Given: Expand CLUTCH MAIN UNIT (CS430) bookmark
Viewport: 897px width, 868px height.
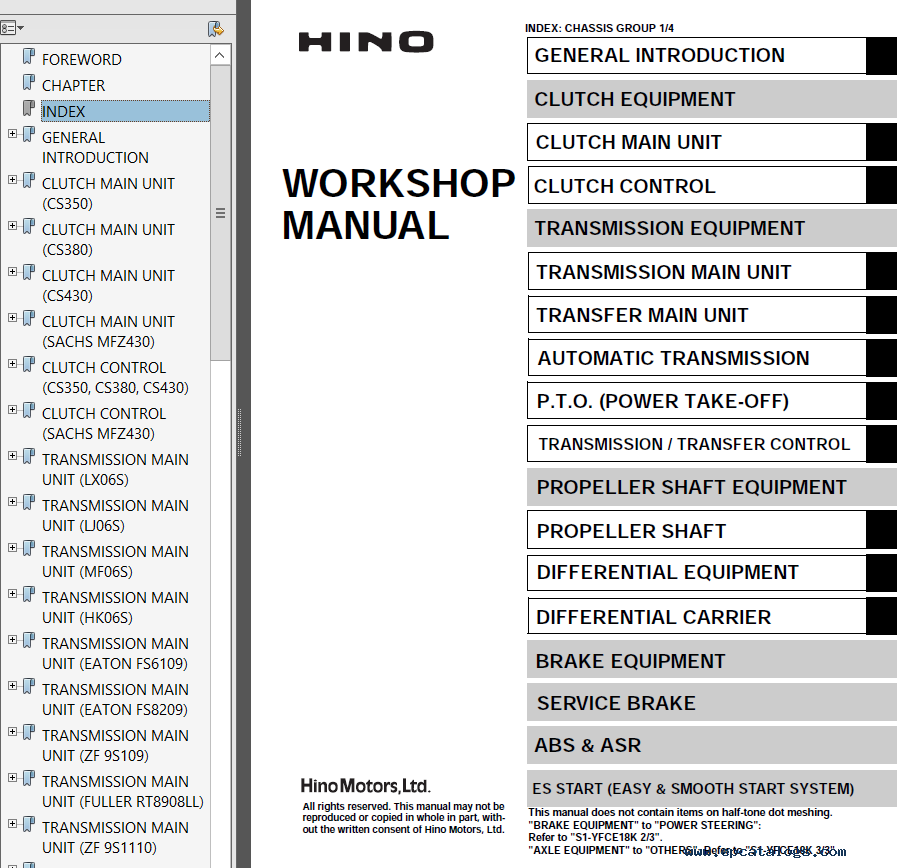Looking at the screenshot, I should coord(13,272).
